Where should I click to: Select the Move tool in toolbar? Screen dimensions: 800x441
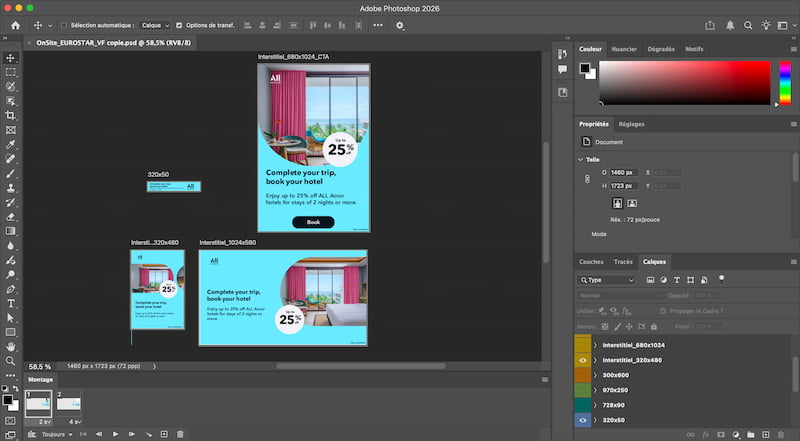tap(10, 58)
